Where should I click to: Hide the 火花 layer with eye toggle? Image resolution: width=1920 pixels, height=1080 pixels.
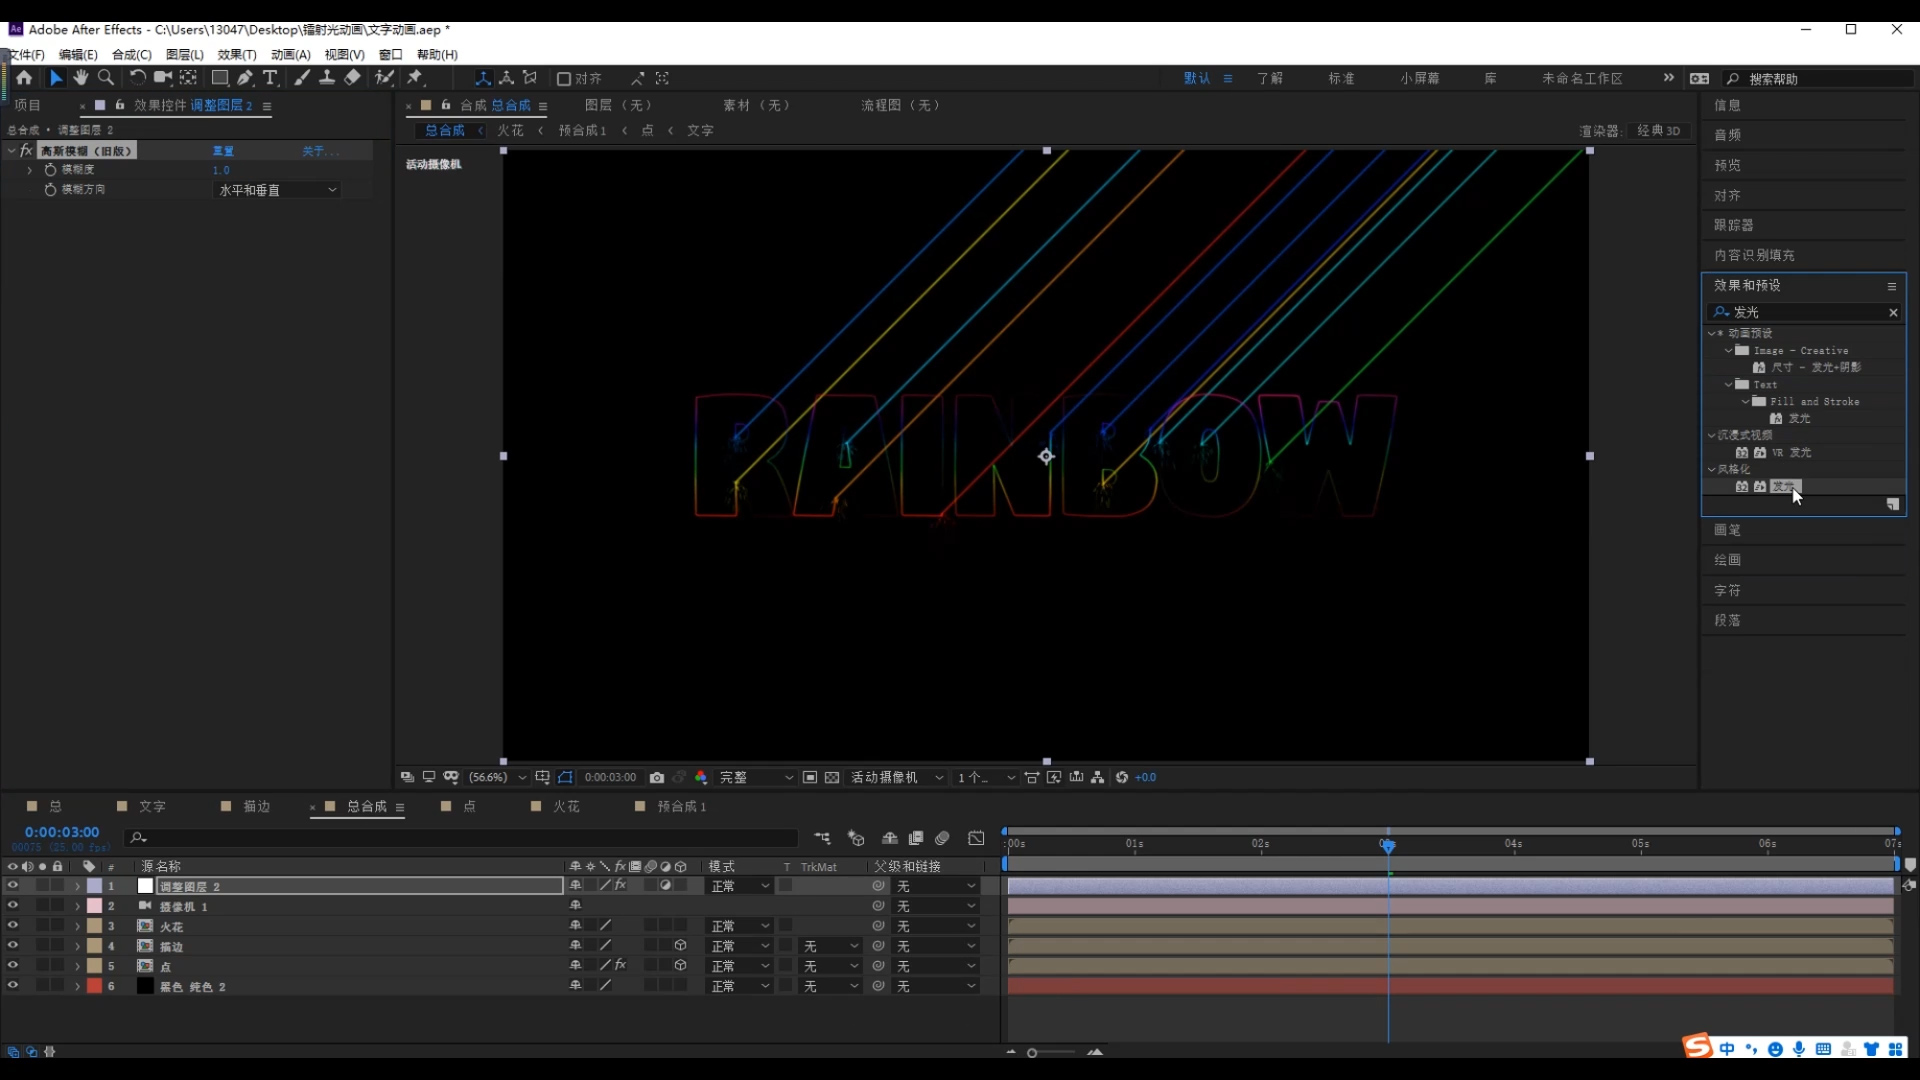click(12, 926)
